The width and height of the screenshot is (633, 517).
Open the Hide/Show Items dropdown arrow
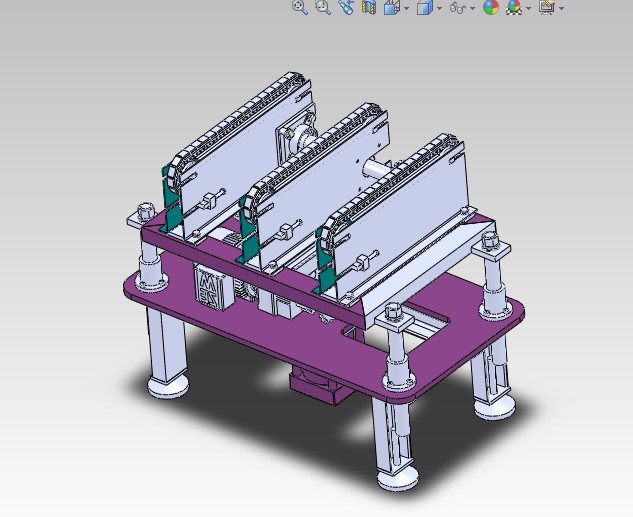click(472, 8)
